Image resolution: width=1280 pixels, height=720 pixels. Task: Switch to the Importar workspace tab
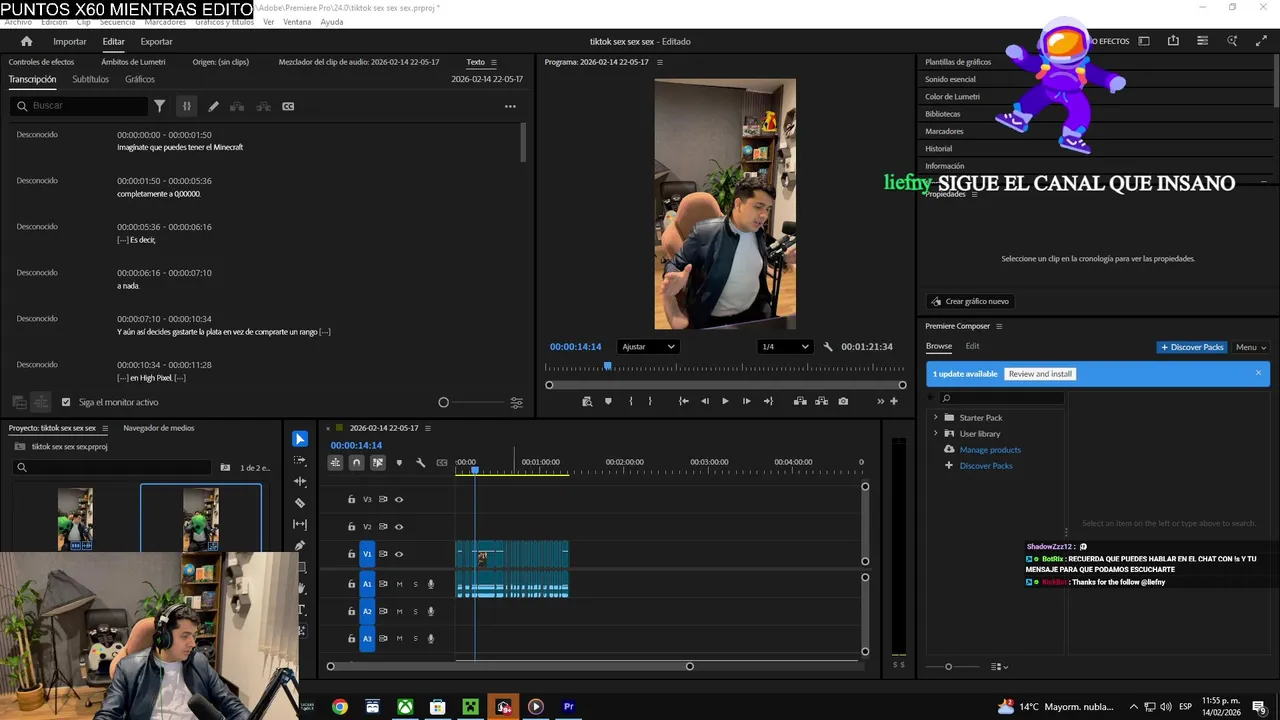click(x=70, y=42)
